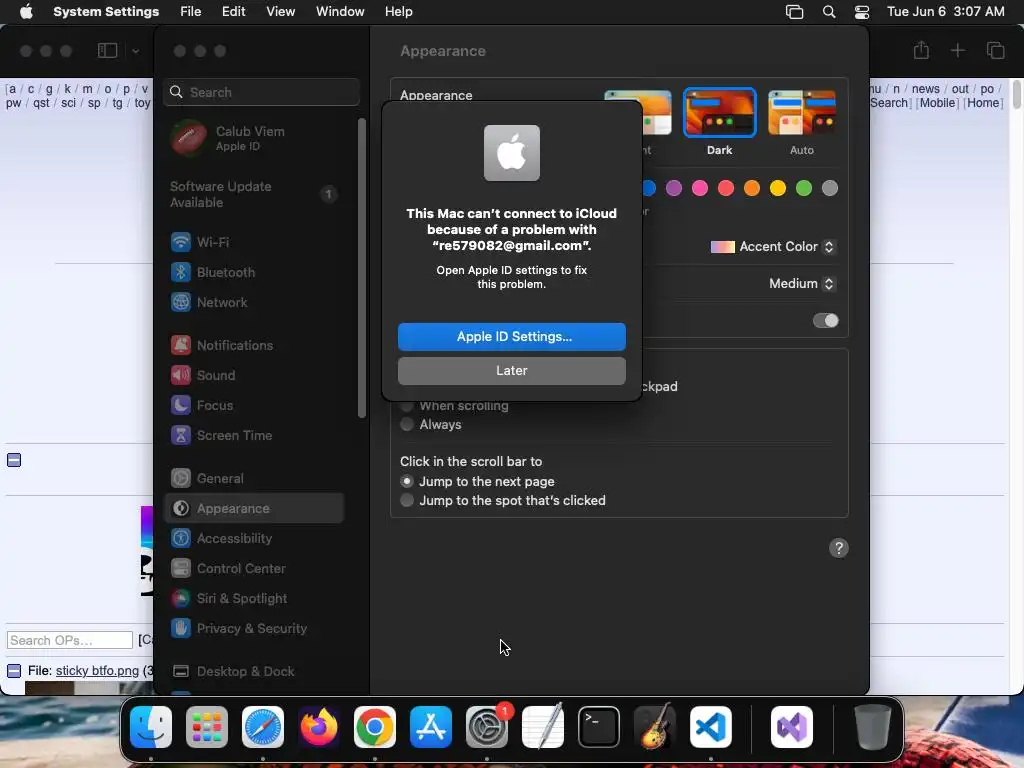The width and height of the screenshot is (1024, 768).
Task: Open Siri & Spotlight settings
Action: (254, 599)
